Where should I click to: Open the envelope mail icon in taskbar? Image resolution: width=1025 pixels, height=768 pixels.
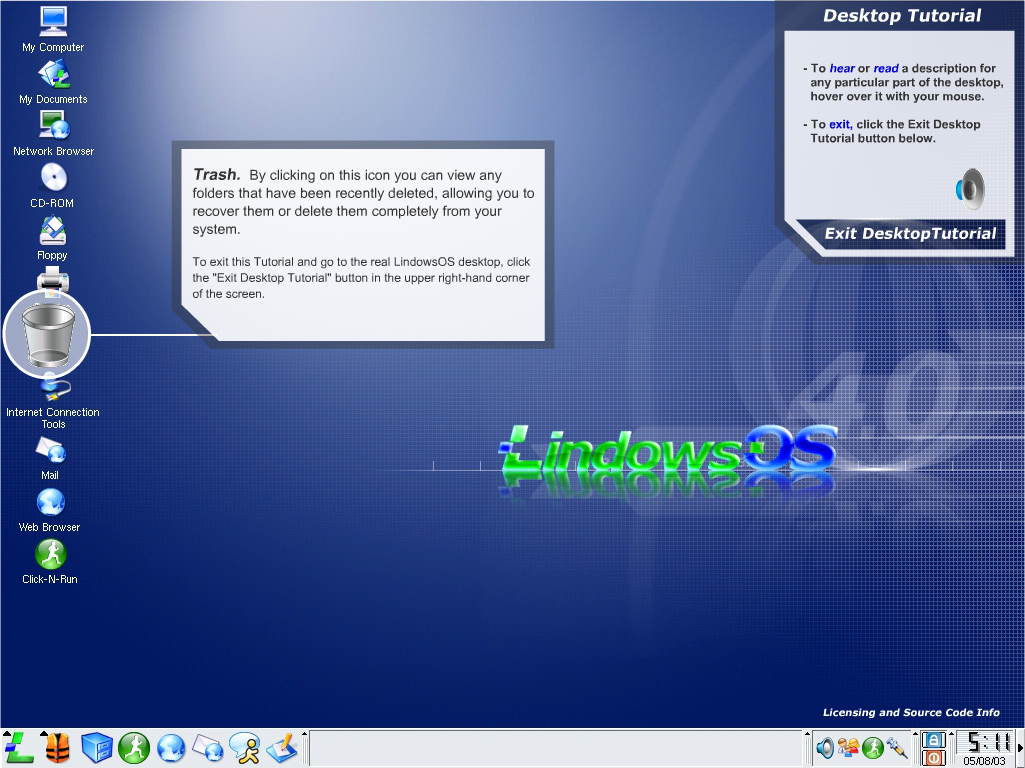pos(209,748)
